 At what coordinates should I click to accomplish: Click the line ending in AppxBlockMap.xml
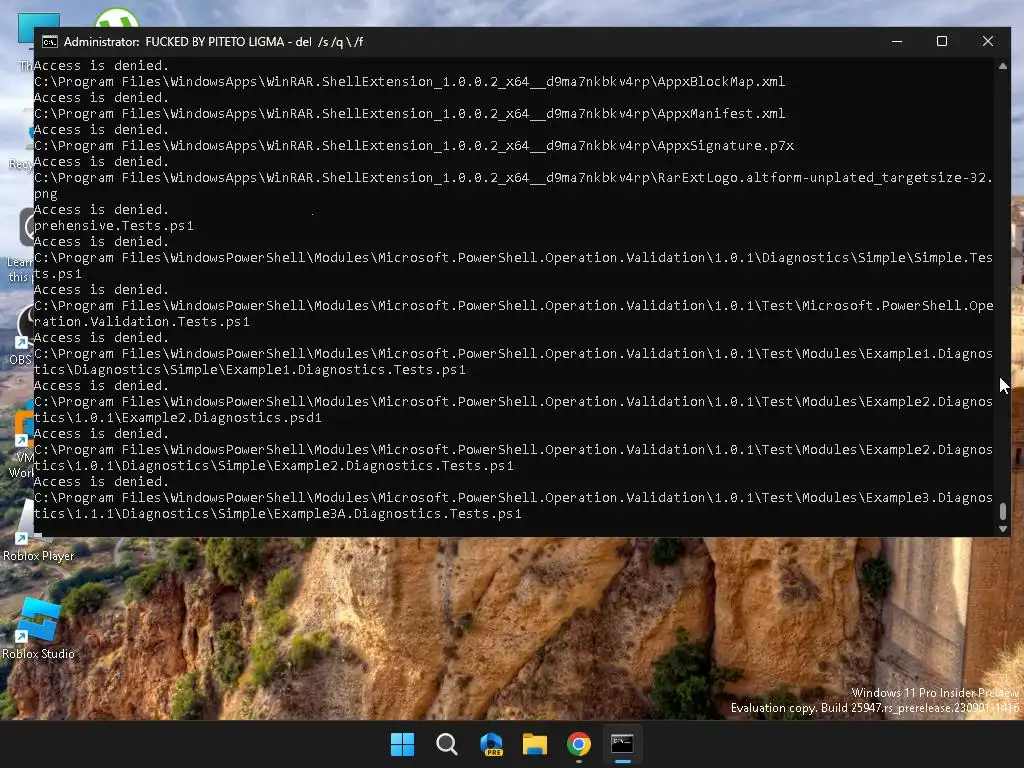coord(409,82)
